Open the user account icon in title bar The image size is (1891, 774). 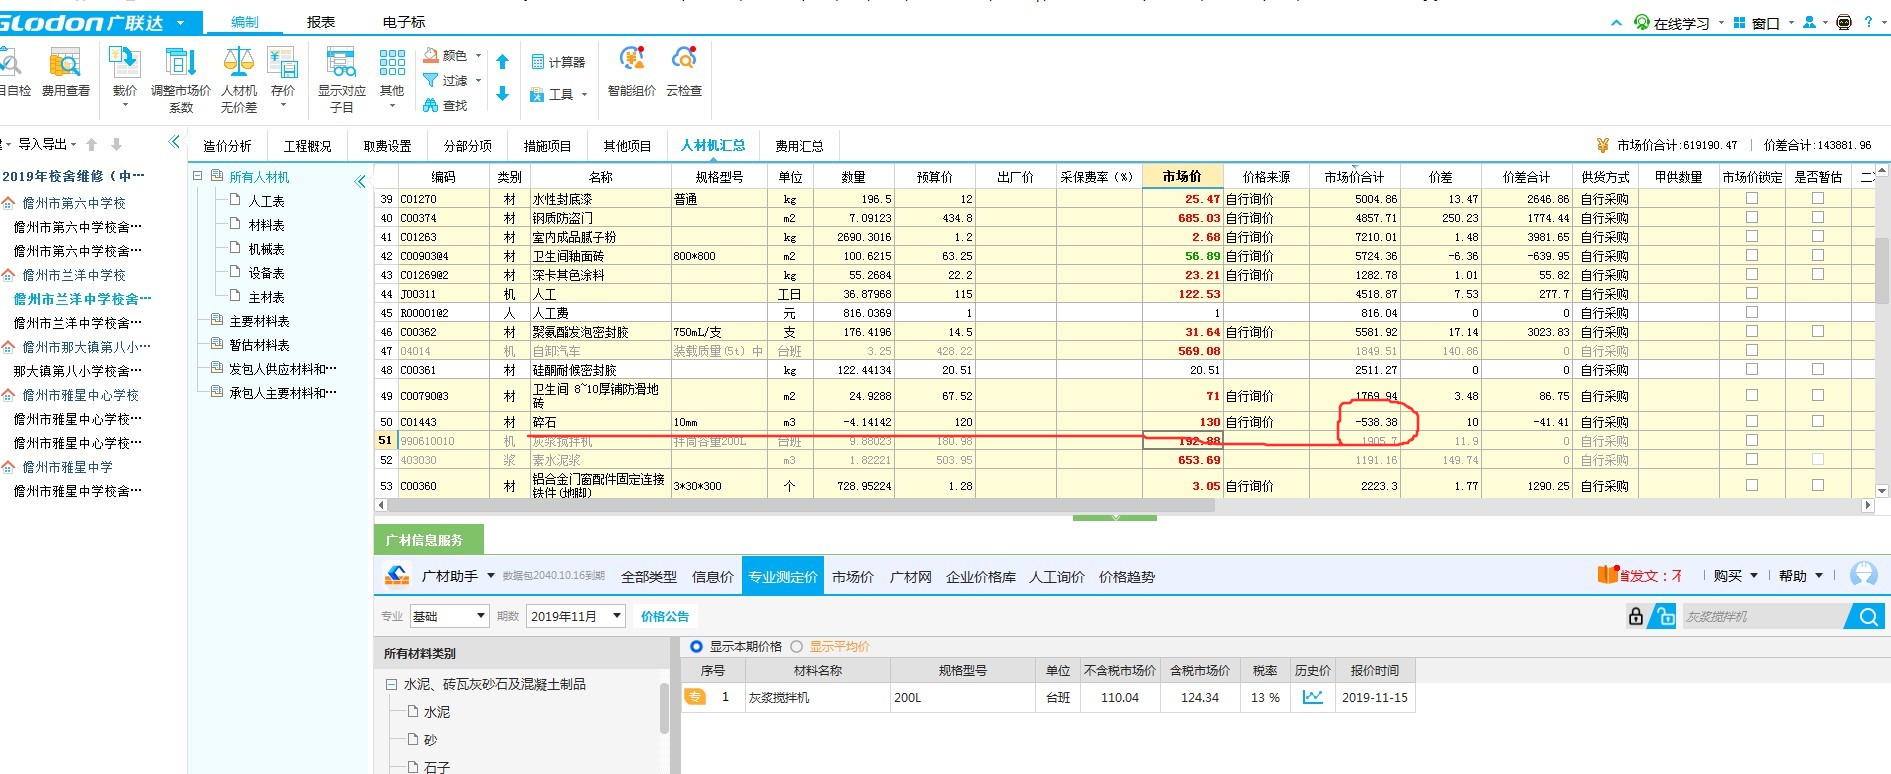tap(1809, 22)
